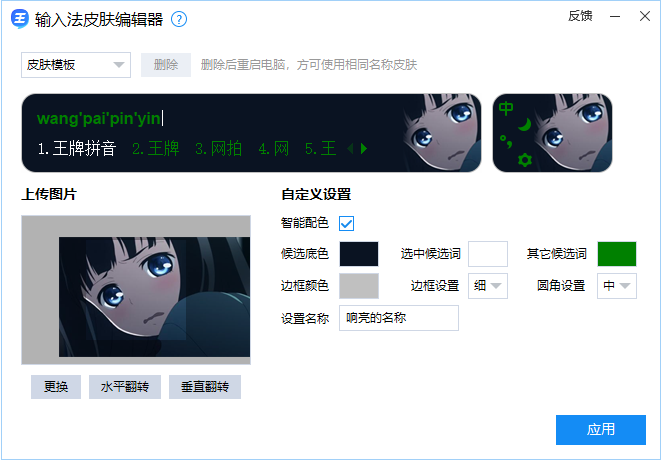The width and height of the screenshot is (661, 460).
Task: Click the 垂直翻转 button
Action: tap(205, 387)
